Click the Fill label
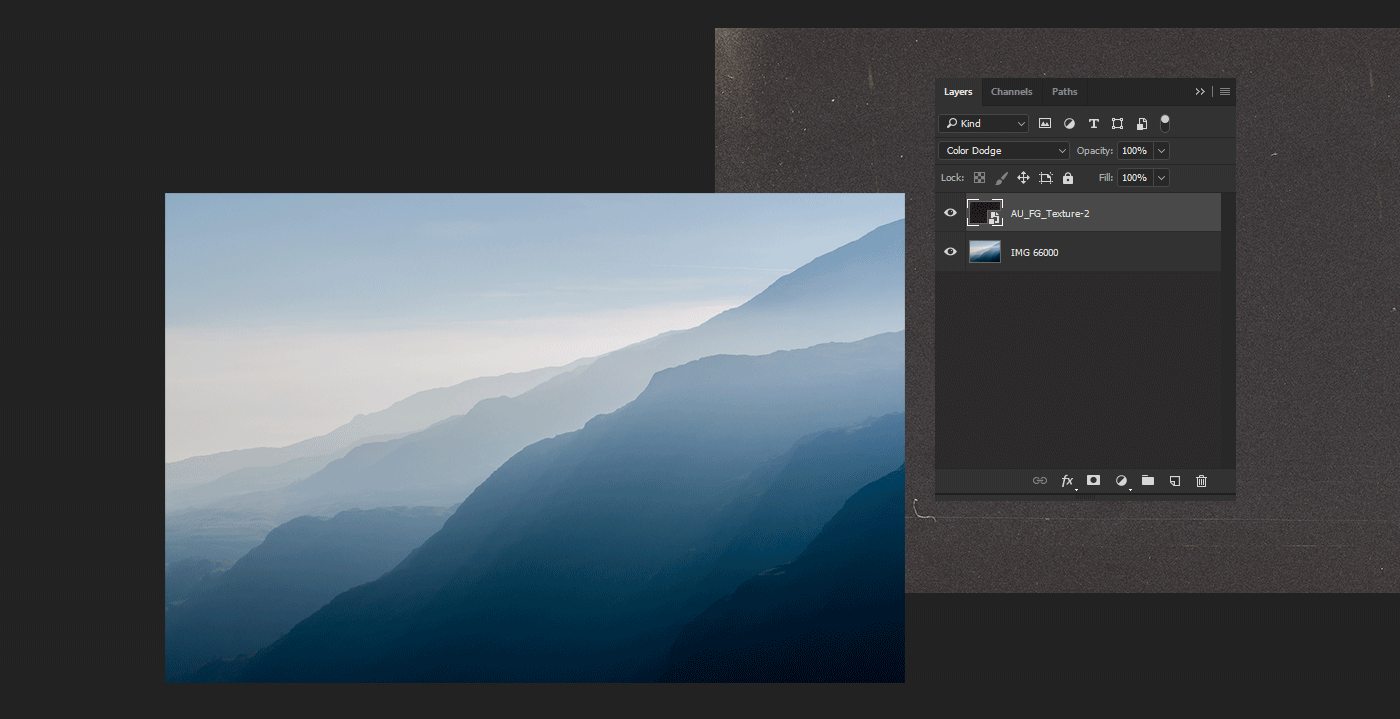 pos(1106,178)
